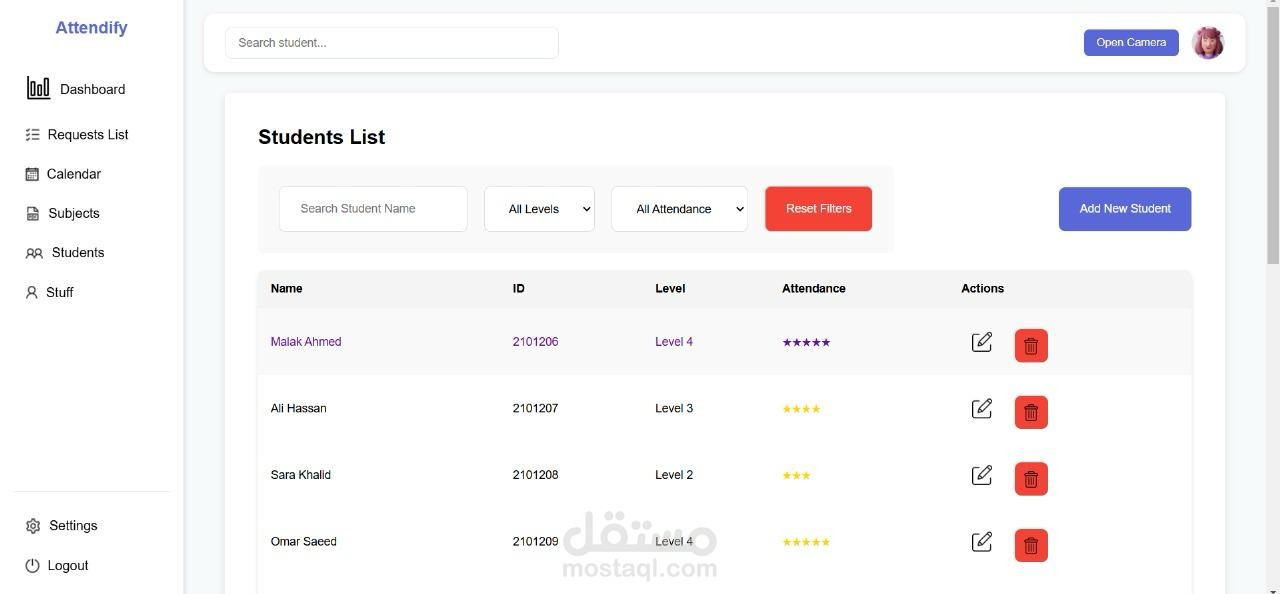Click the Malak Ahmed name cell
The height and width of the screenshot is (594, 1280).
[x=306, y=342]
